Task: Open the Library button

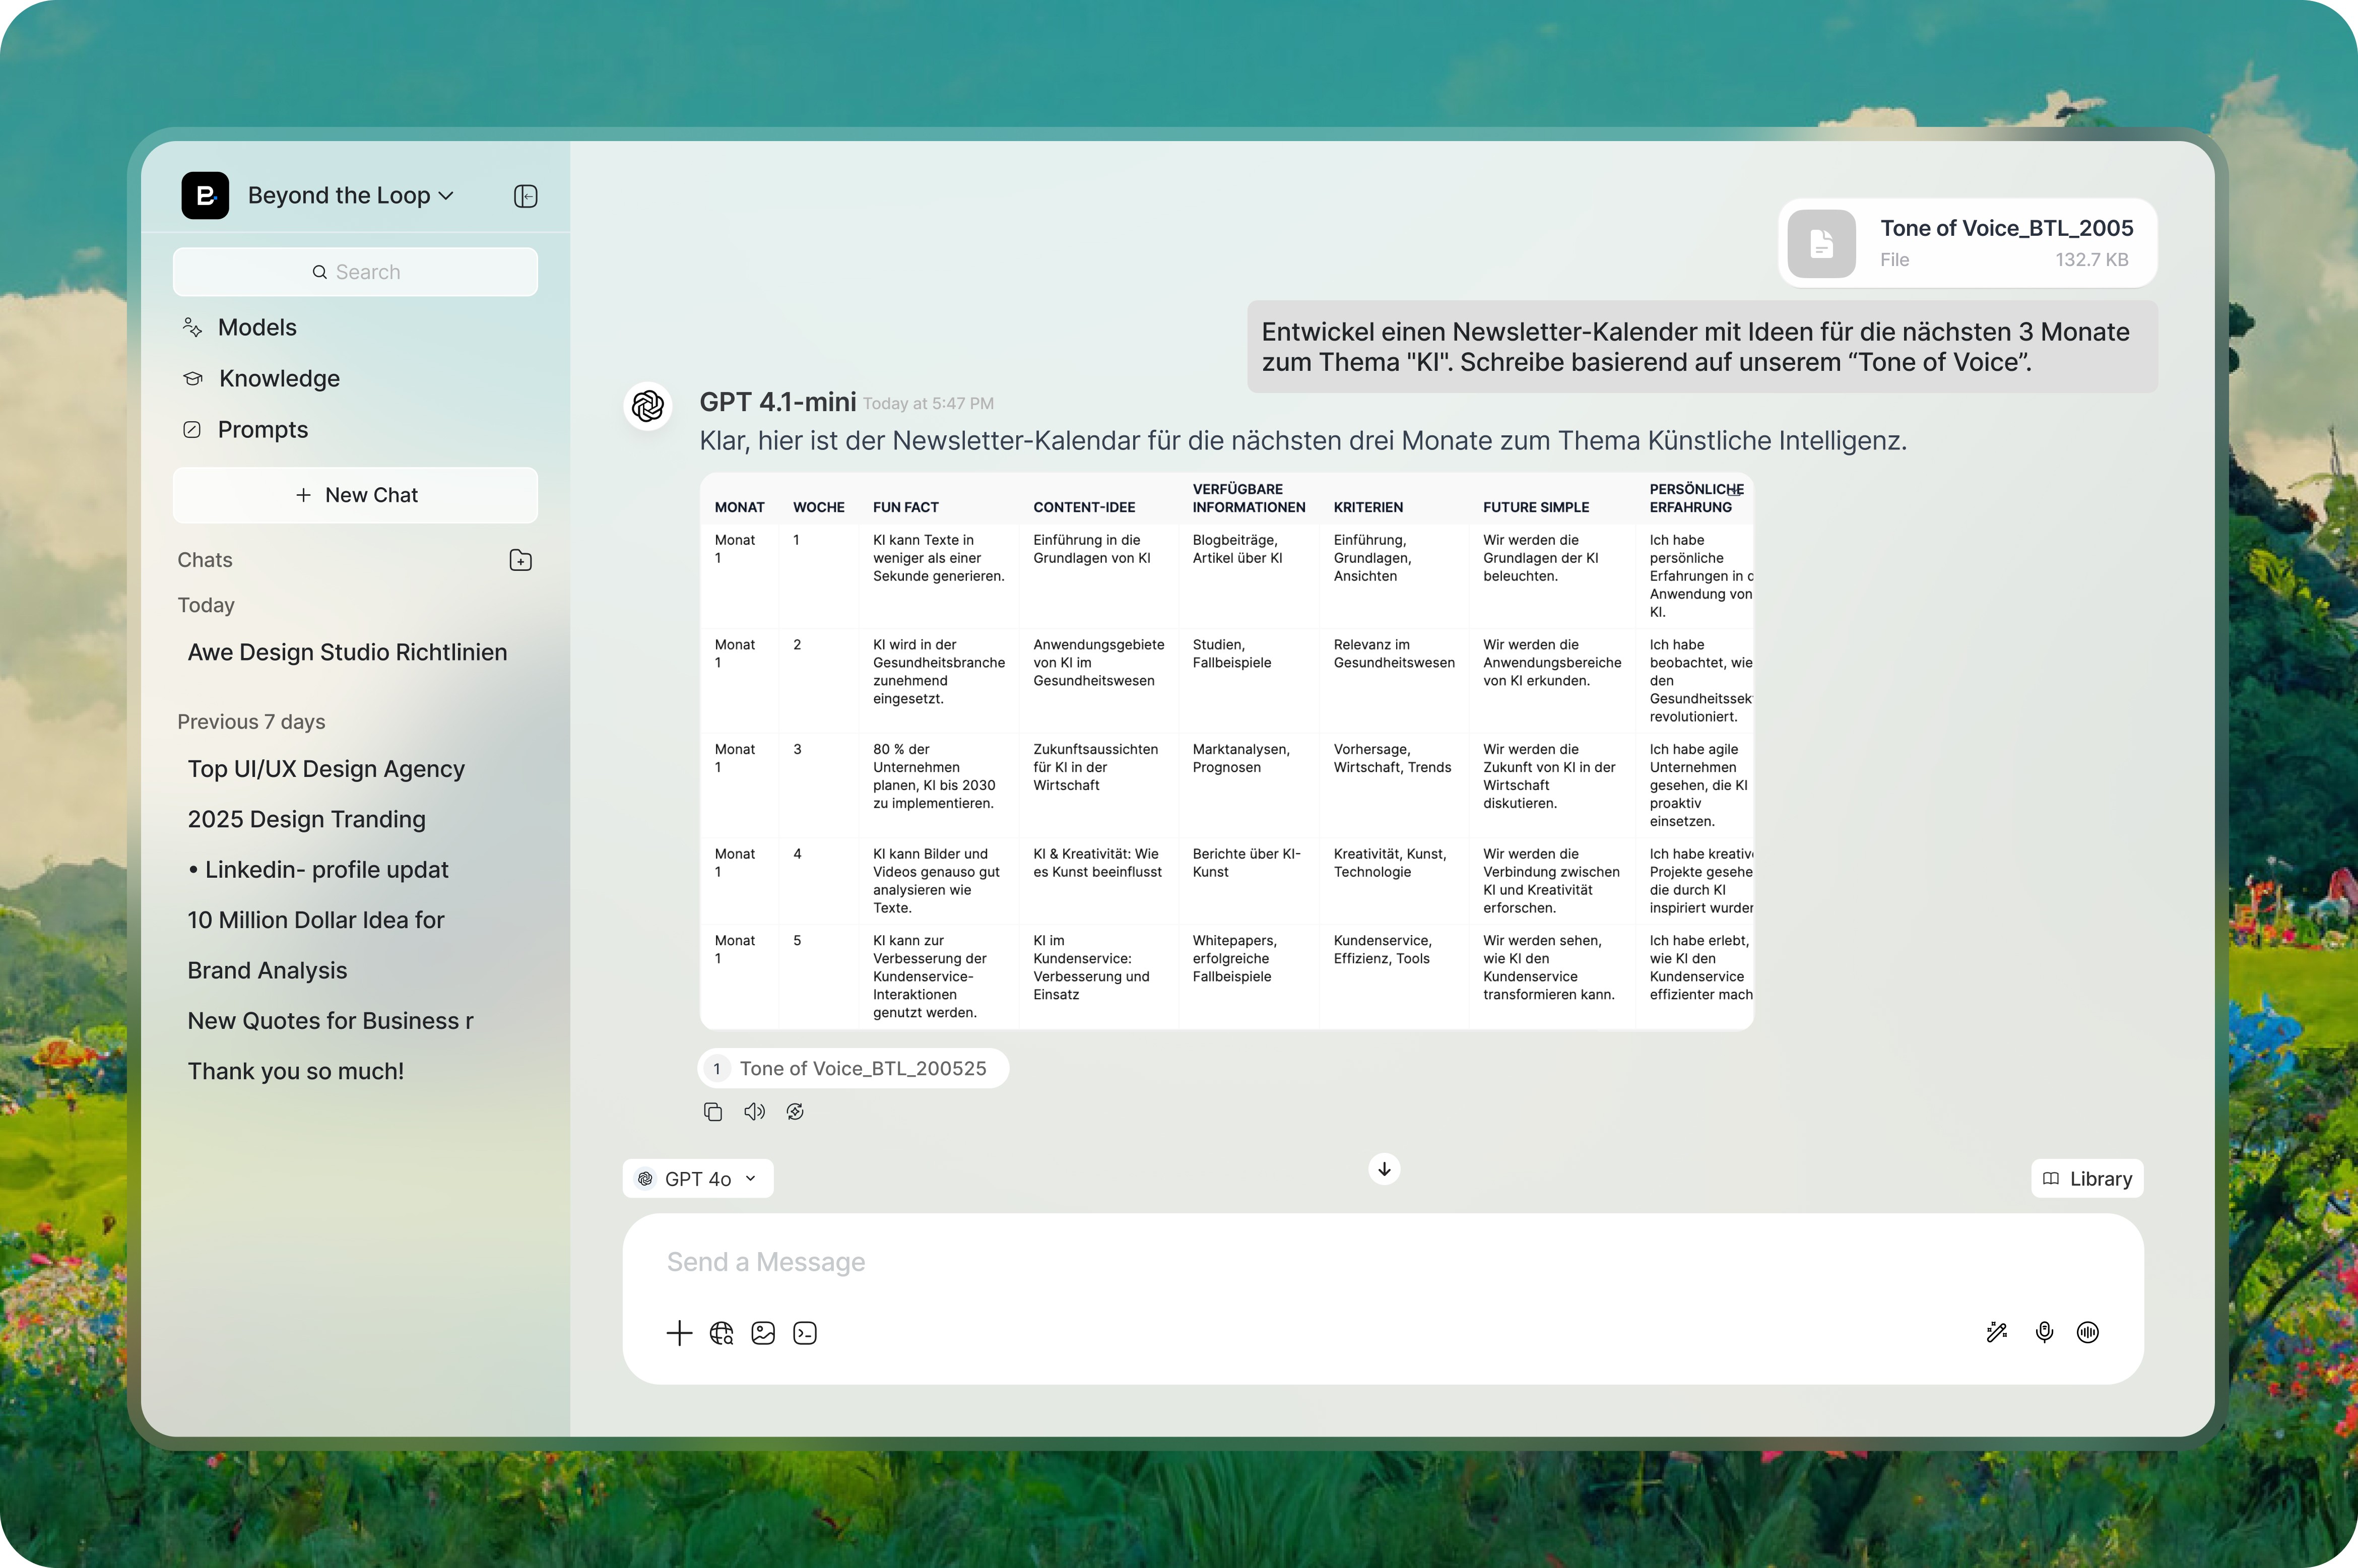Action: (x=2087, y=1179)
